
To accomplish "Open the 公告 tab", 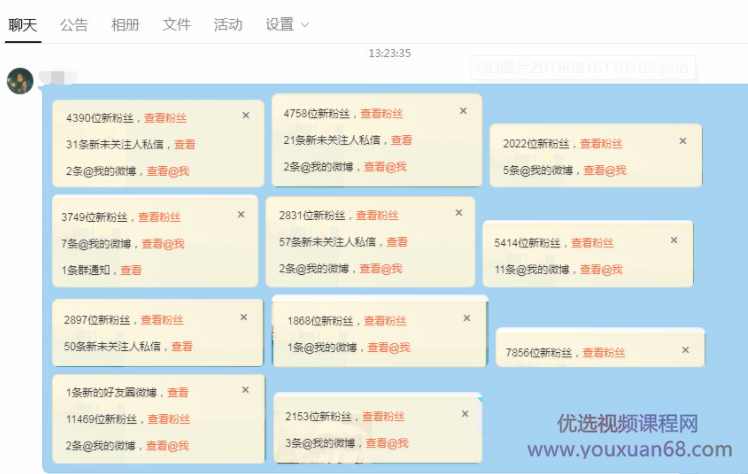I will pyautogui.click(x=74, y=25).
